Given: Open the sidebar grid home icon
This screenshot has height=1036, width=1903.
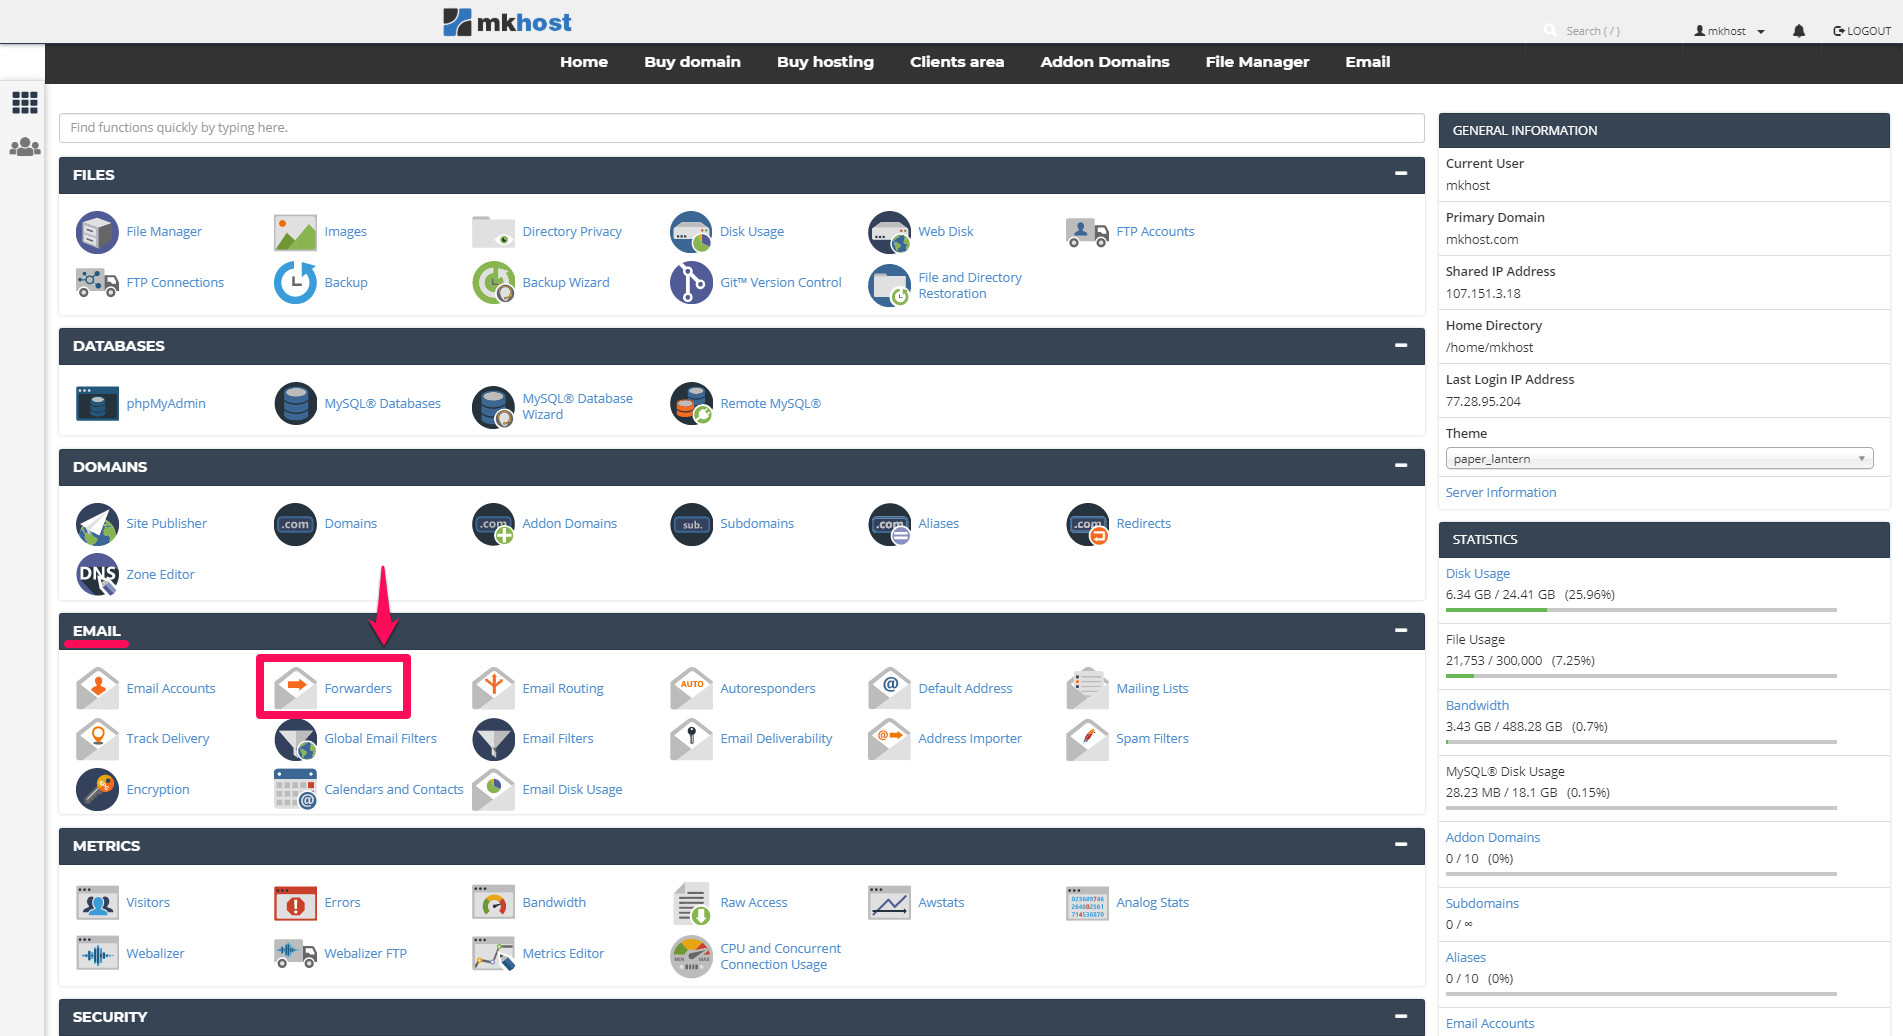Looking at the screenshot, I should tap(24, 102).
